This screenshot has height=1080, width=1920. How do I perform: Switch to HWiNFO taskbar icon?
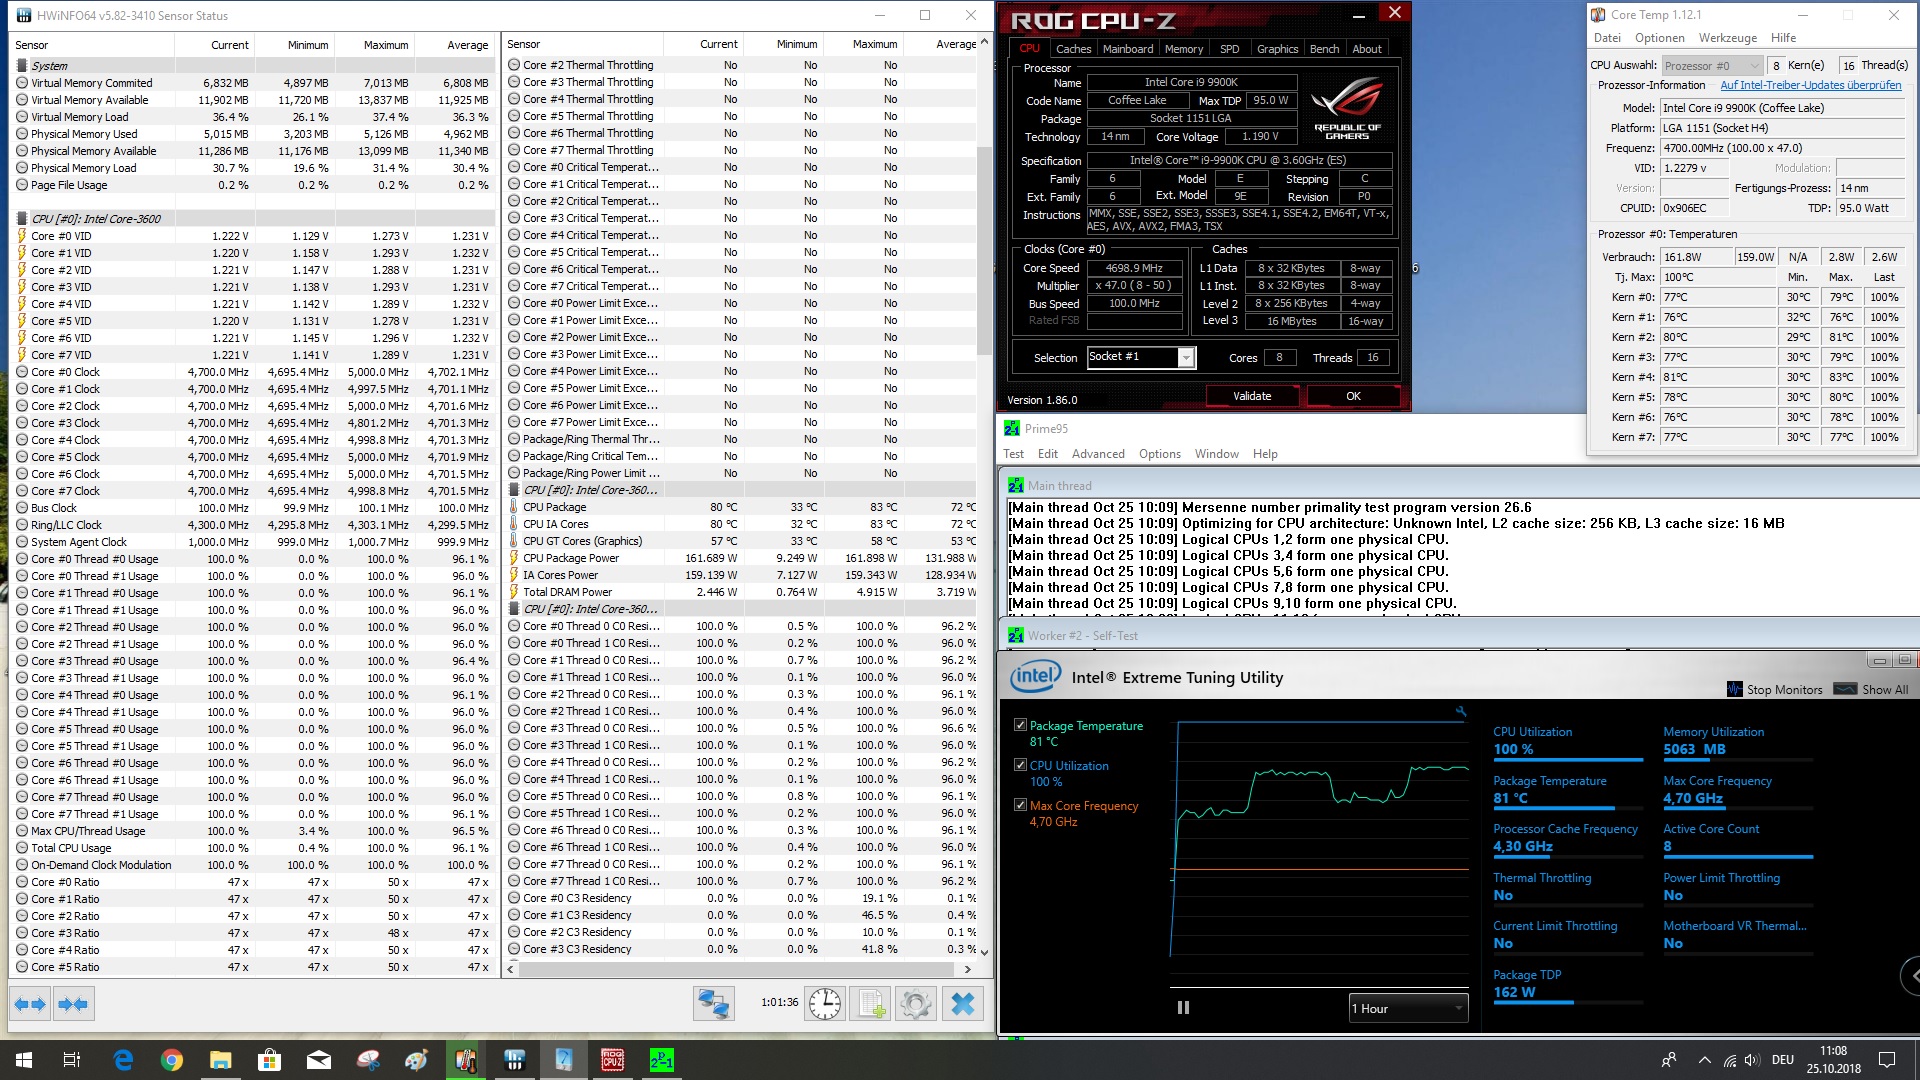(514, 1060)
